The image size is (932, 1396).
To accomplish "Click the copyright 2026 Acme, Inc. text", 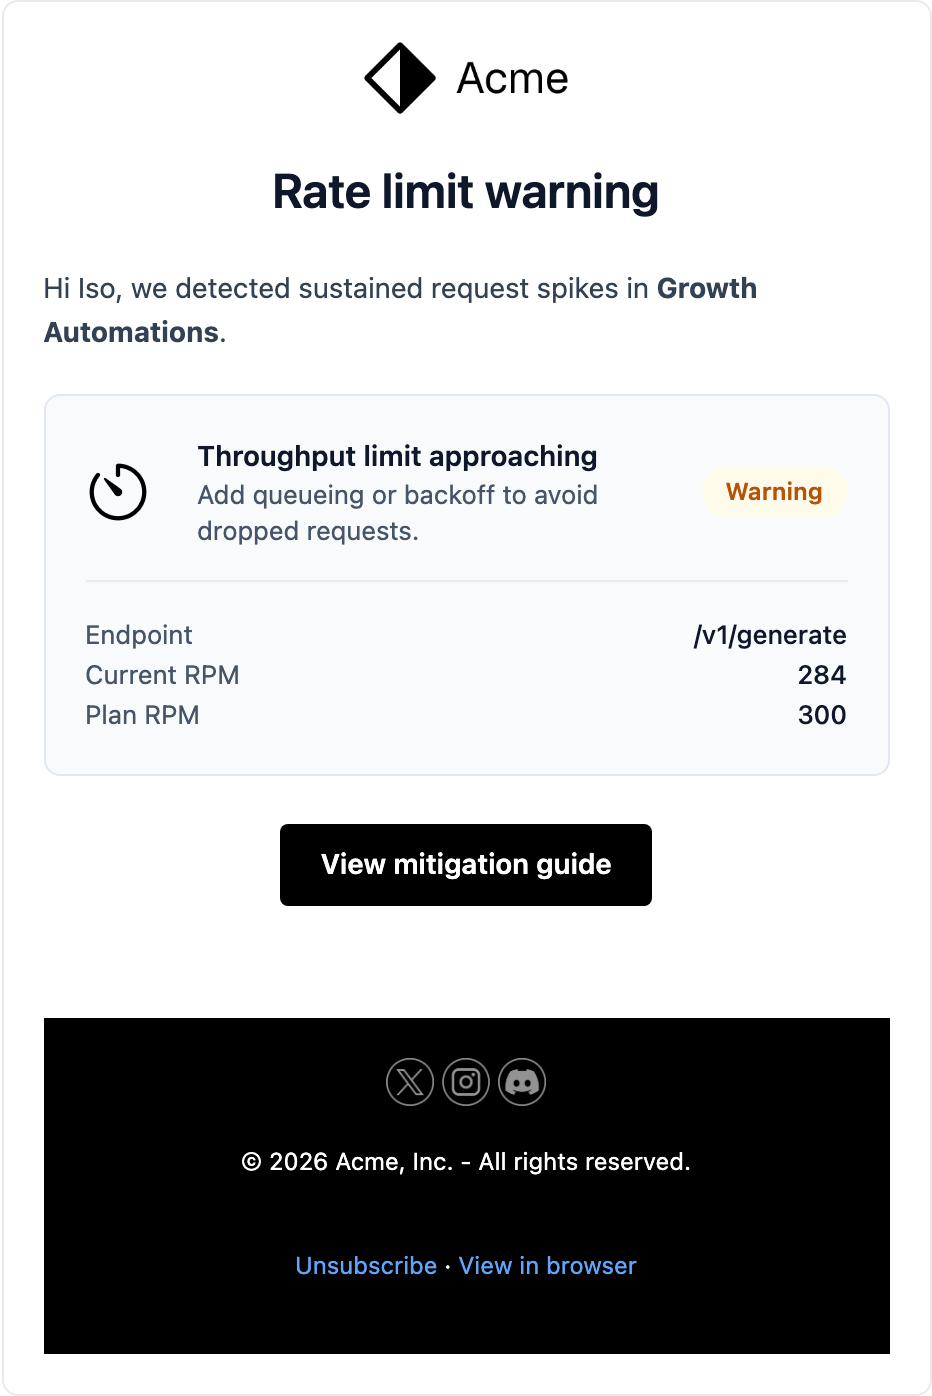I will point(466,1162).
